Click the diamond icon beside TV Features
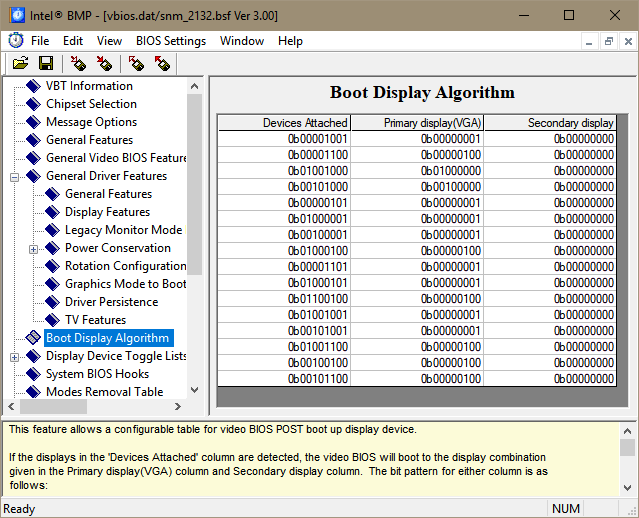Image resolution: width=639 pixels, height=518 pixels. 53,320
